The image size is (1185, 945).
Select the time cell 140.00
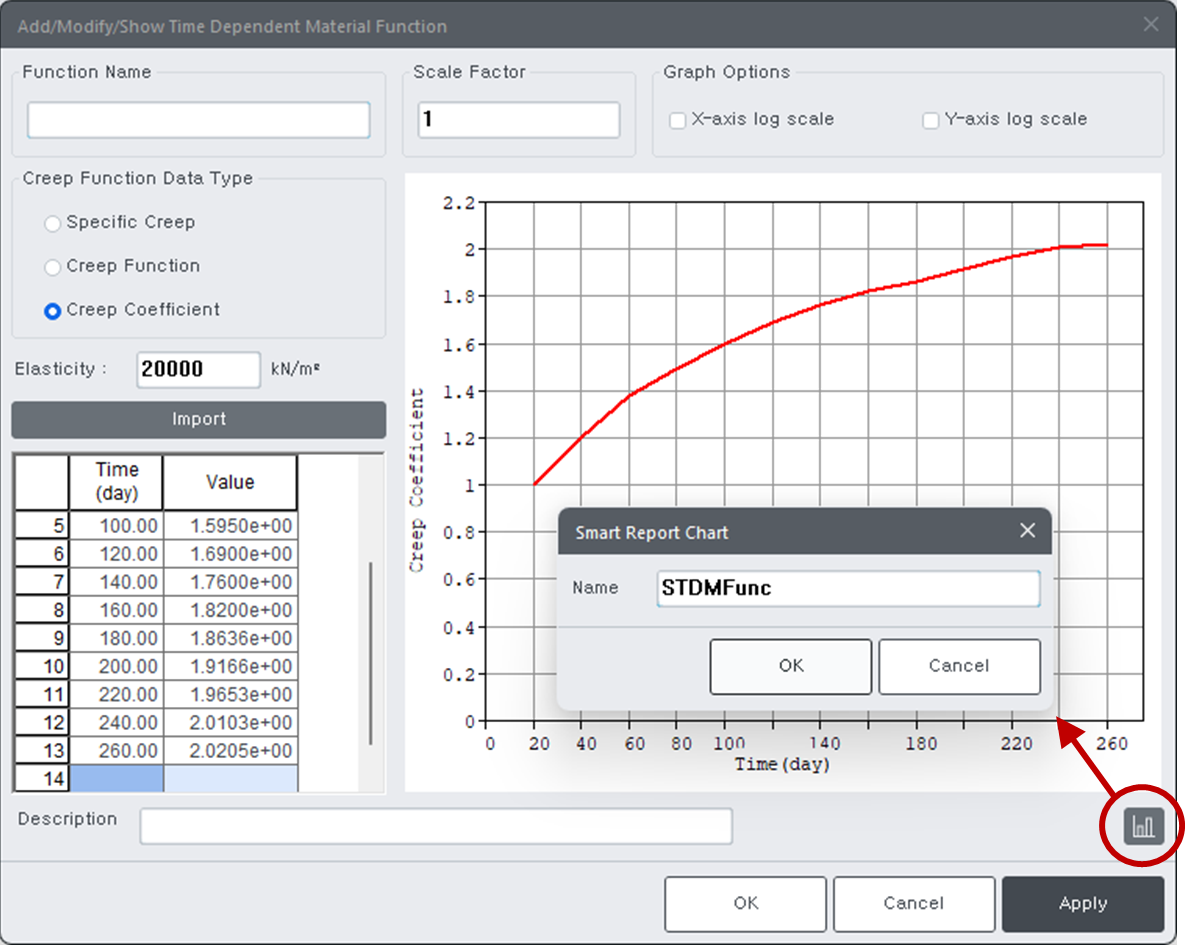[116, 581]
